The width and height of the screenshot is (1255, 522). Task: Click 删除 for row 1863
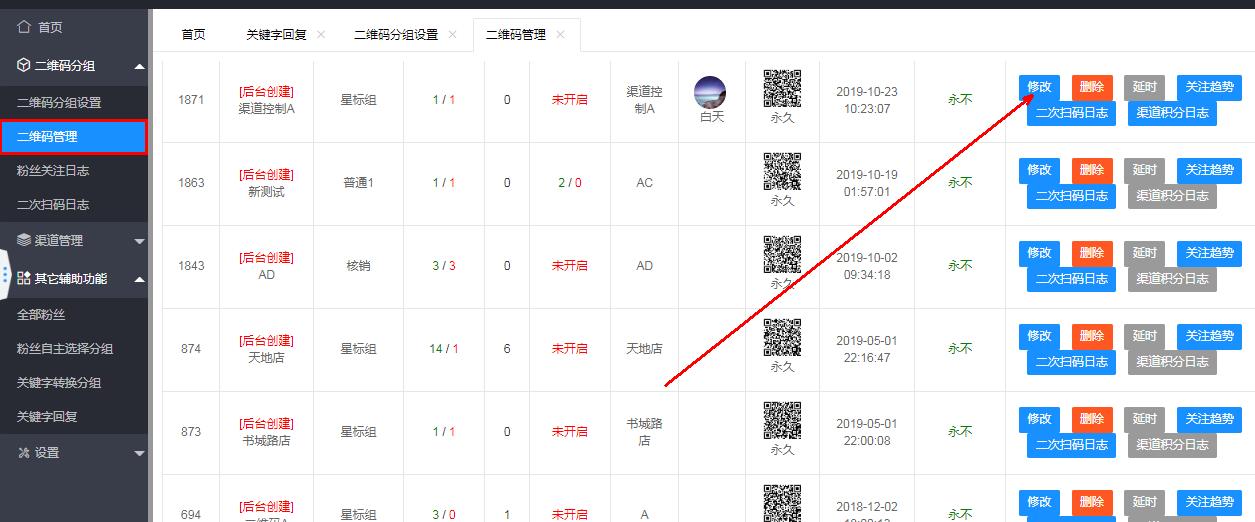coord(1092,170)
